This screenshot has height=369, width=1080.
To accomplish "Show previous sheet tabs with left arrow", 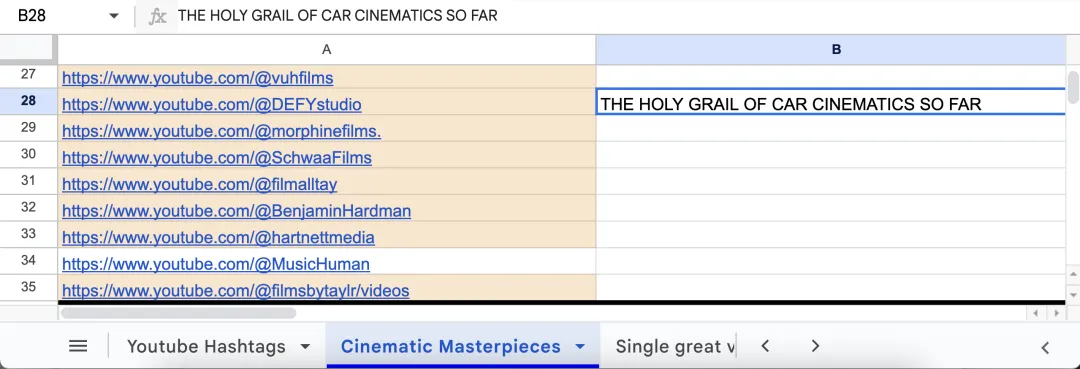I will pyautogui.click(x=765, y=346).
